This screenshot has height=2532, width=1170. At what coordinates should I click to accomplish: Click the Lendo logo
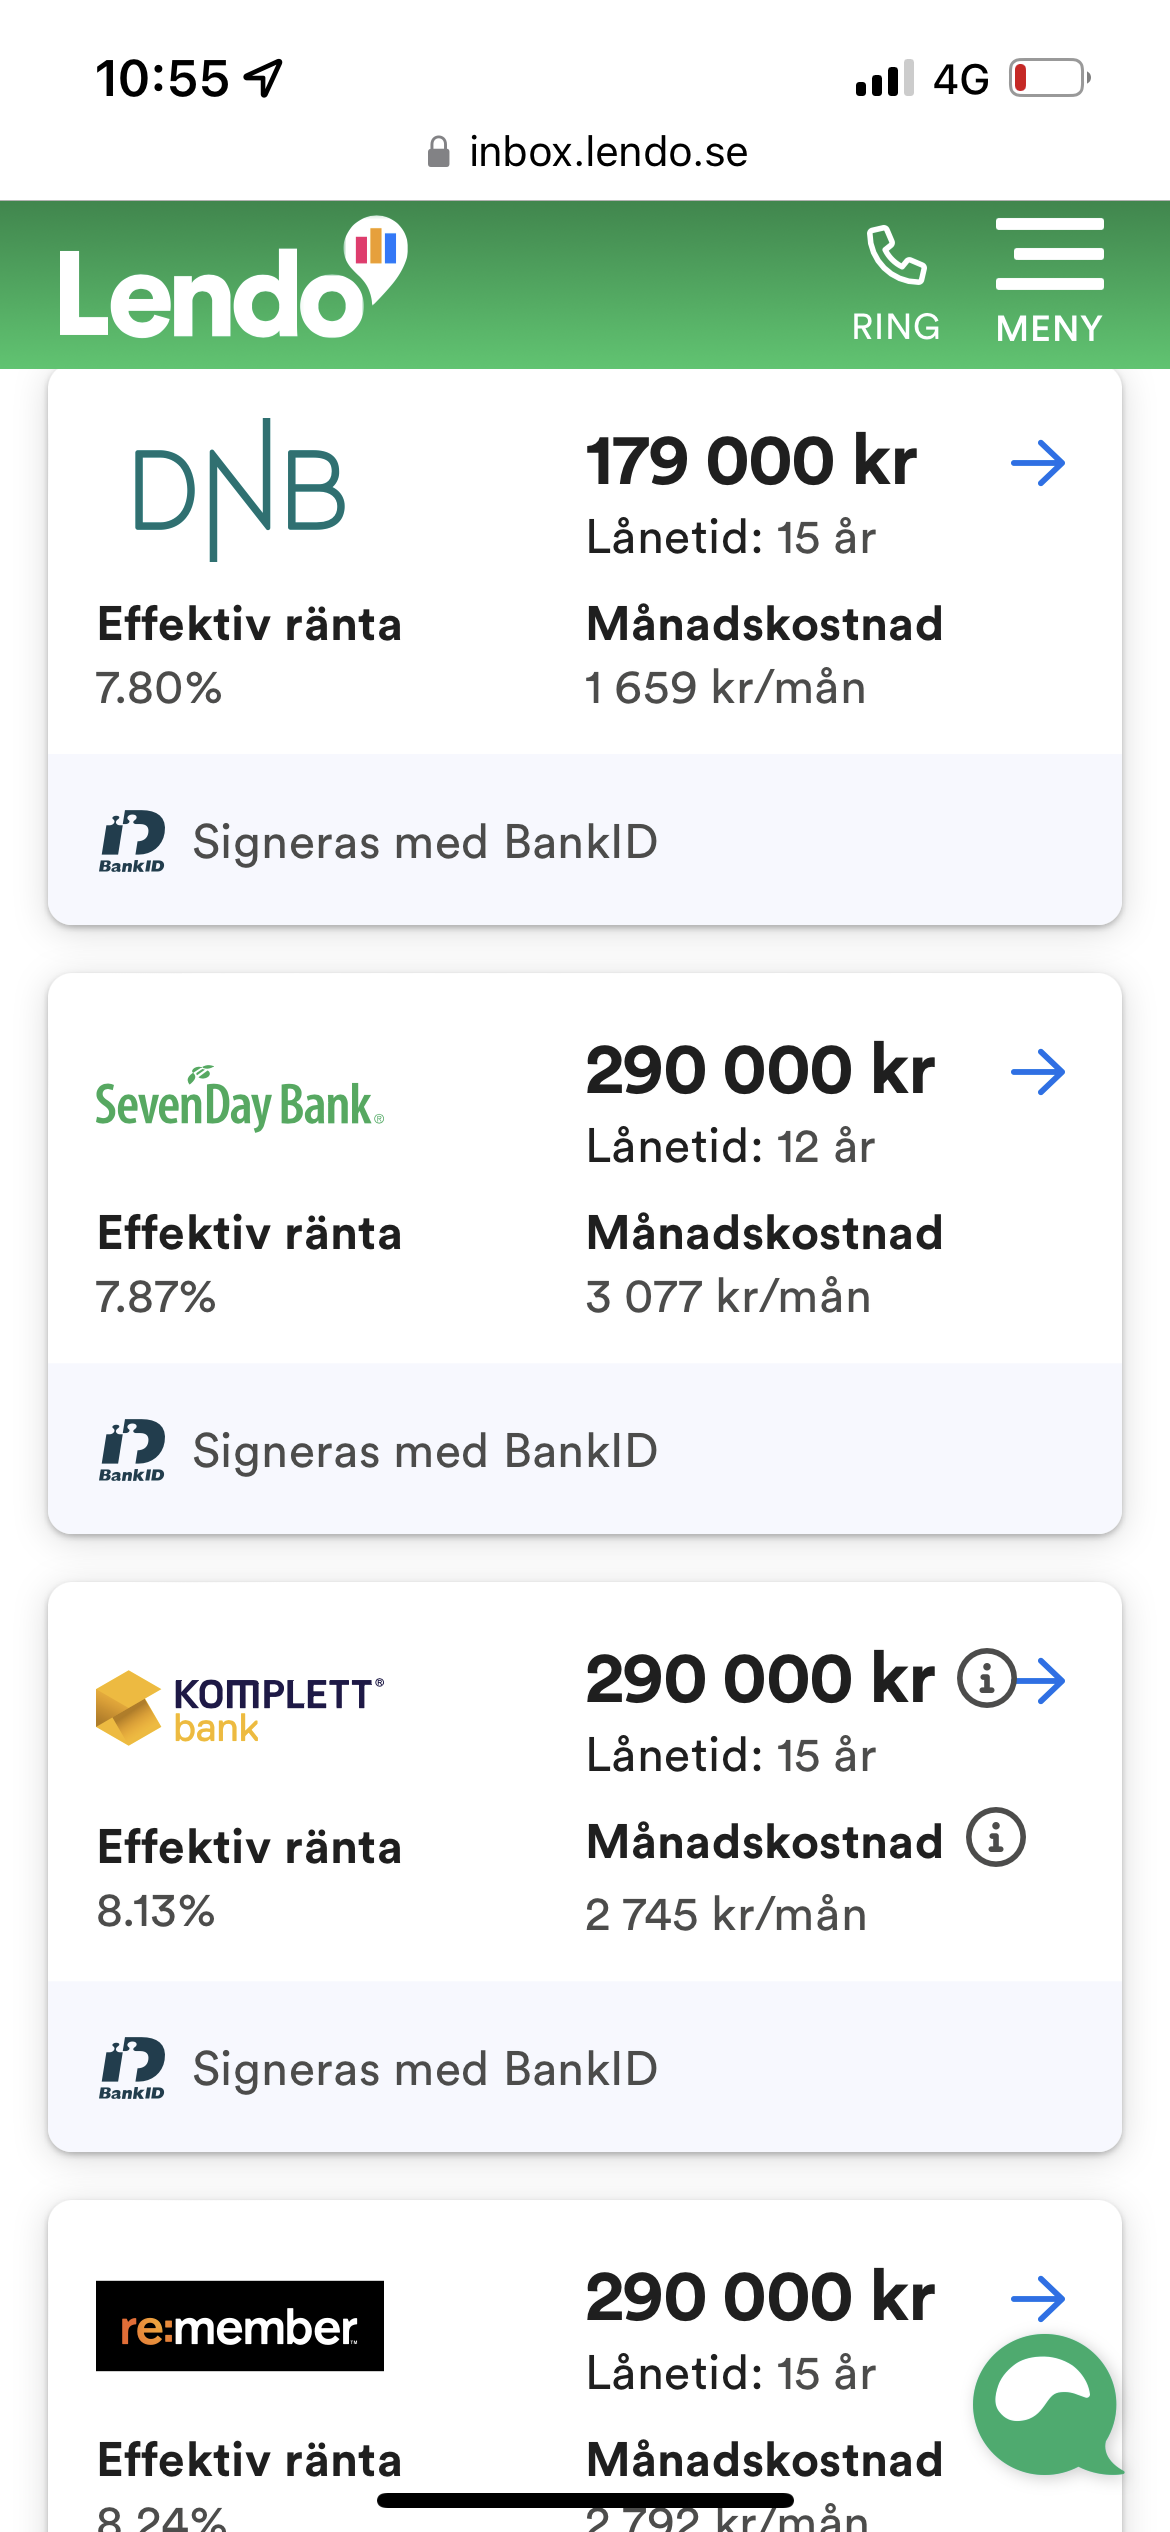pos(232,280)
